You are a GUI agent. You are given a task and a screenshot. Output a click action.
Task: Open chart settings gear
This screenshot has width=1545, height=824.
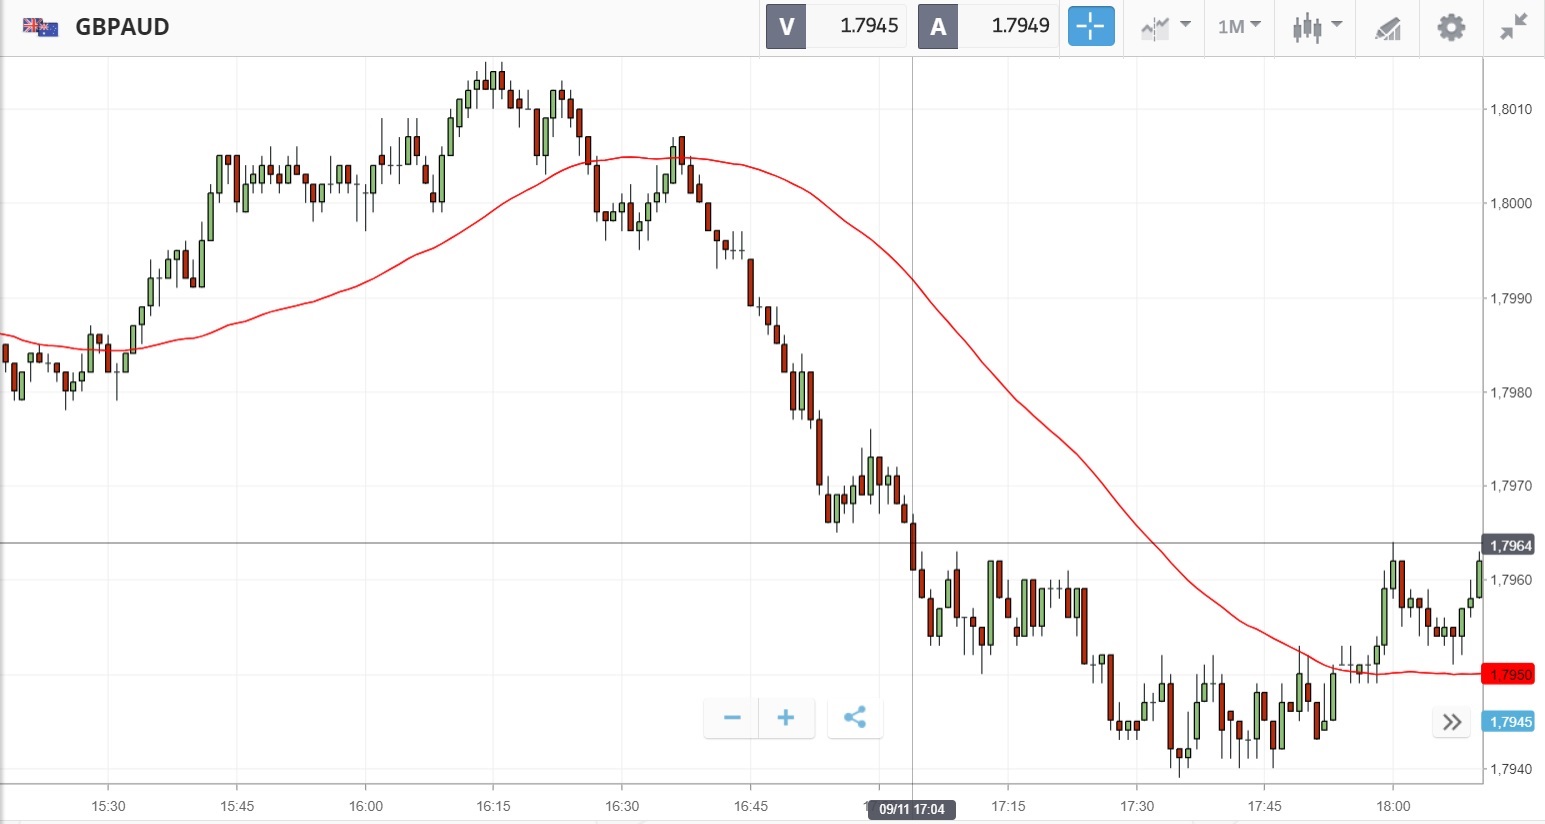click(x=1451, y=26)
